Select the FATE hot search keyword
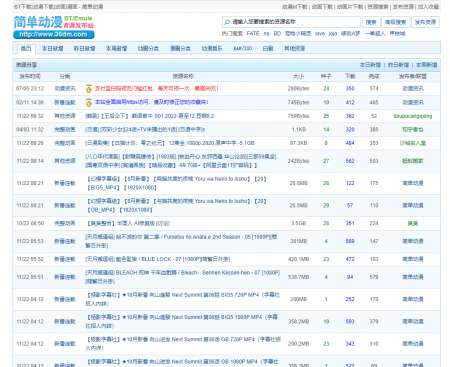450x367 pixels. pyautogui.click(x=253, y=34)
